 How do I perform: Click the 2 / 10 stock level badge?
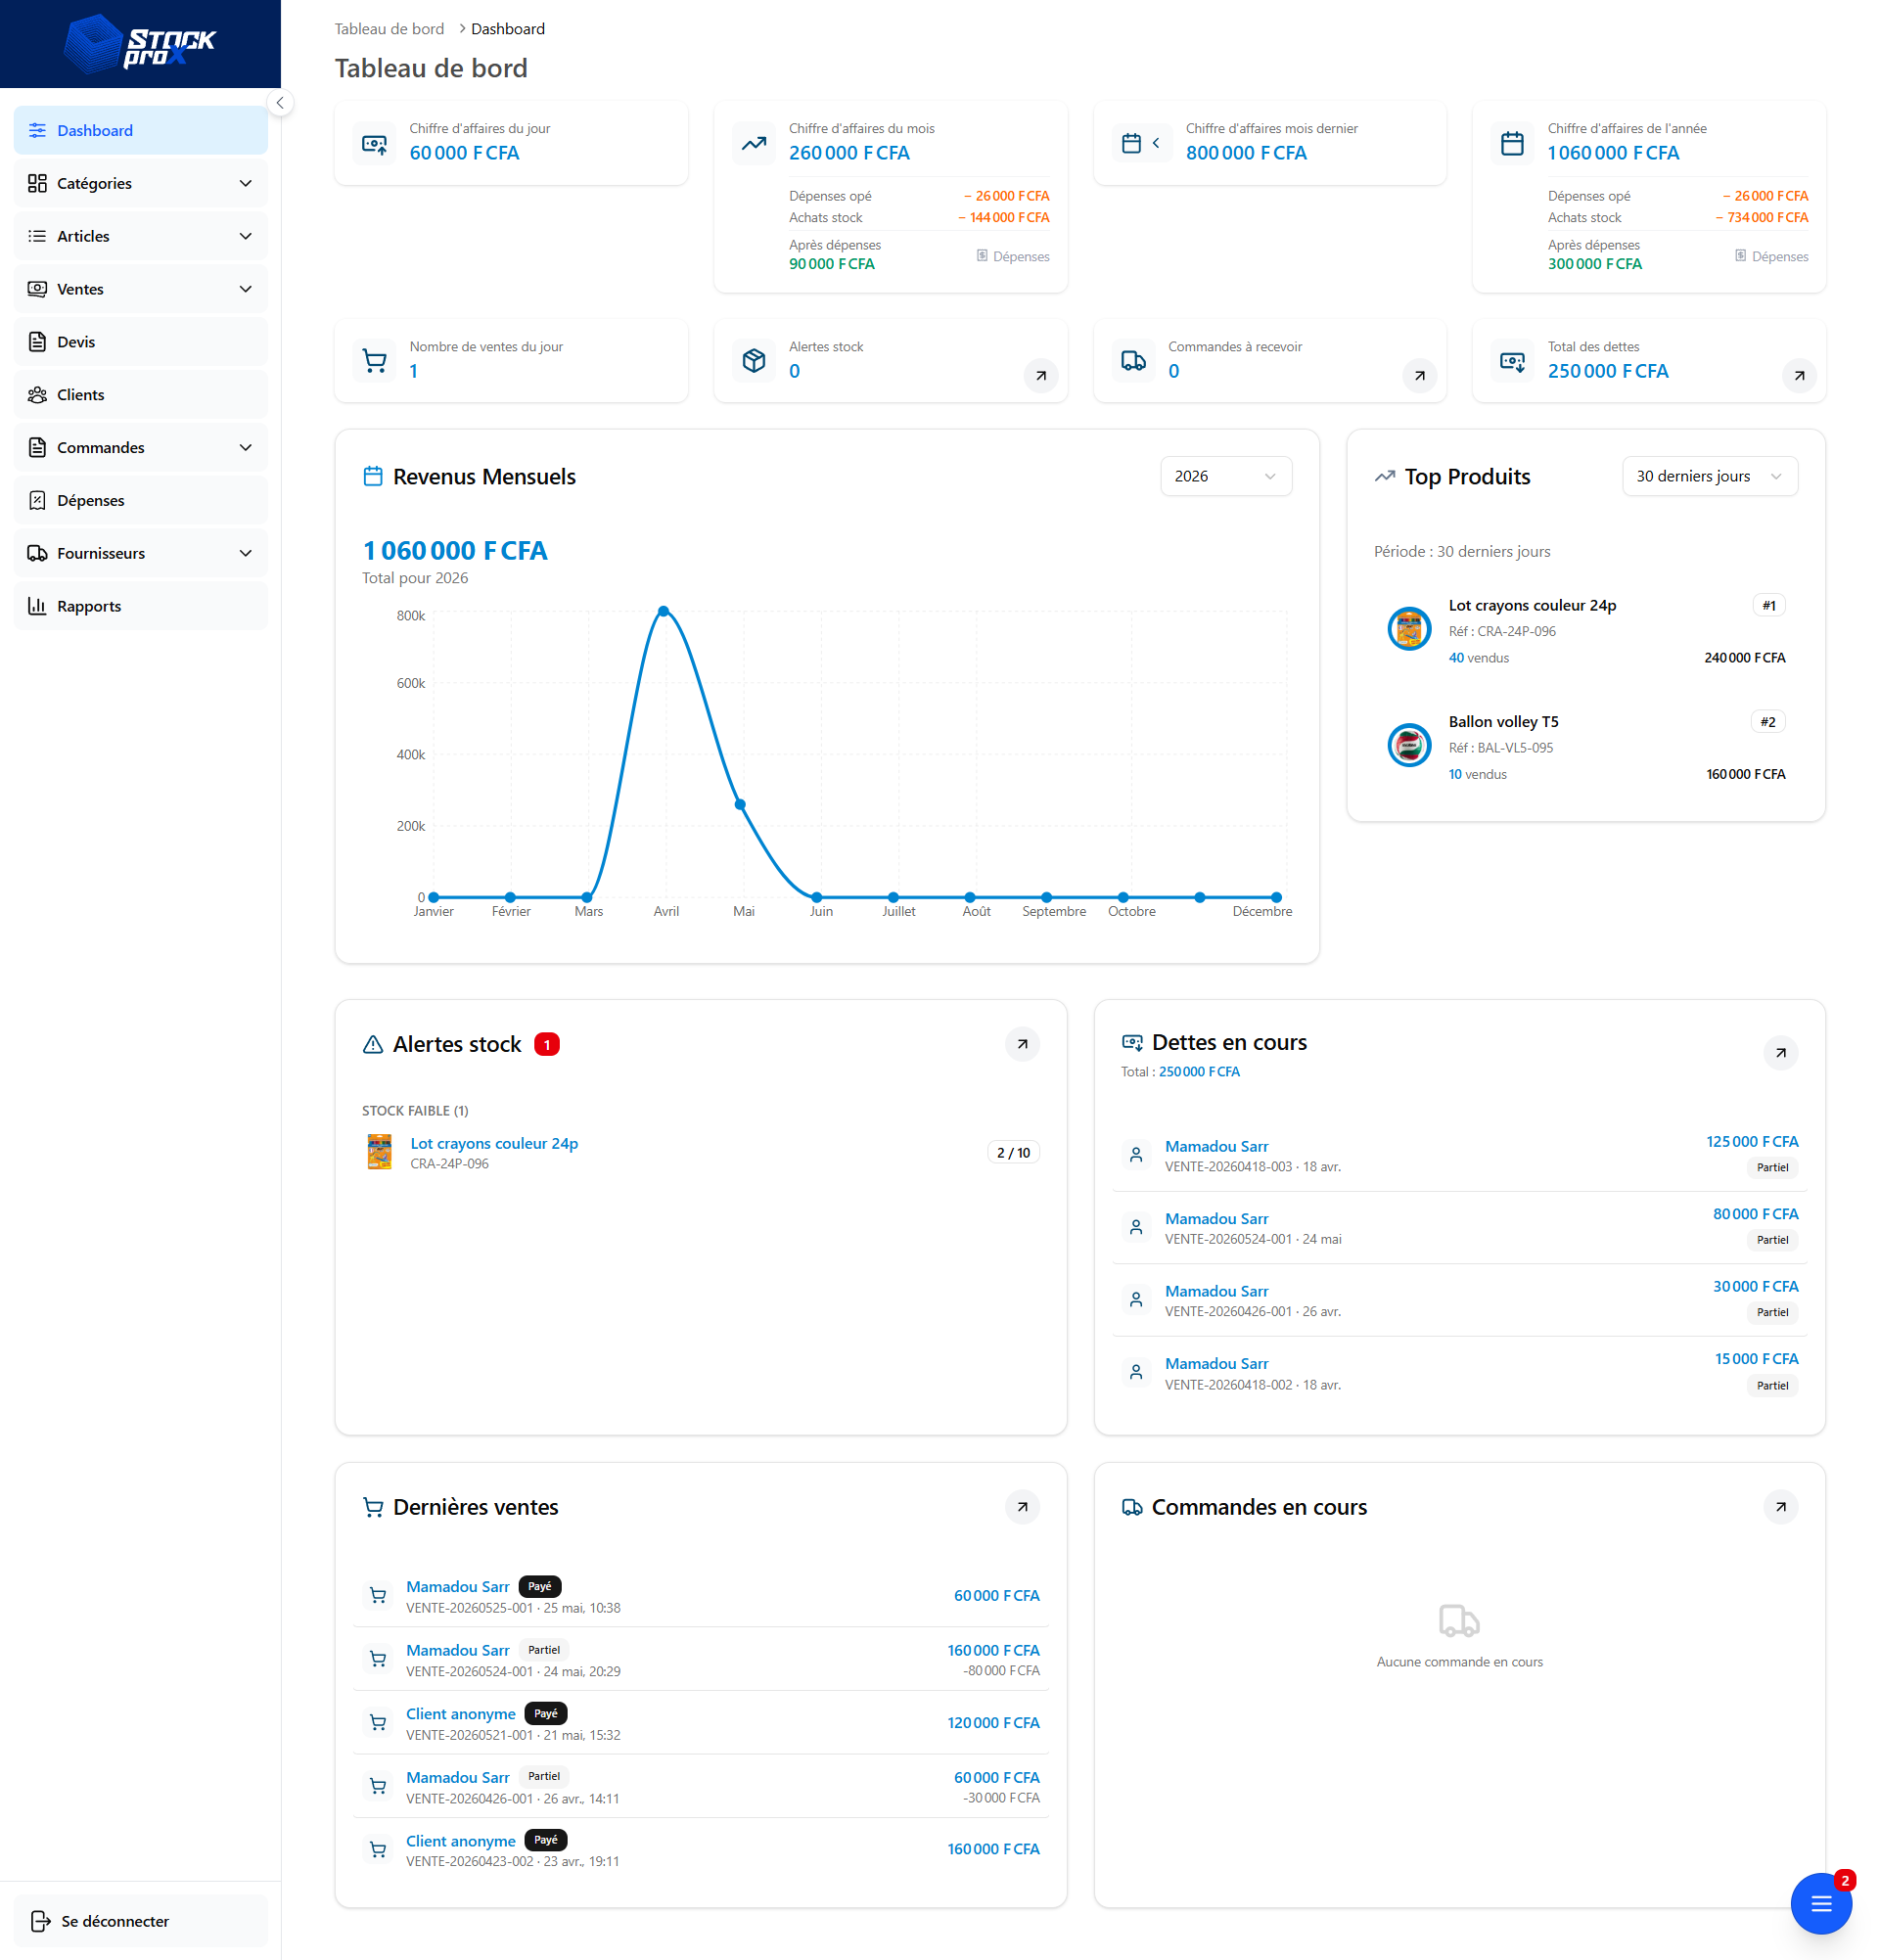[x=1013, y=1152]
